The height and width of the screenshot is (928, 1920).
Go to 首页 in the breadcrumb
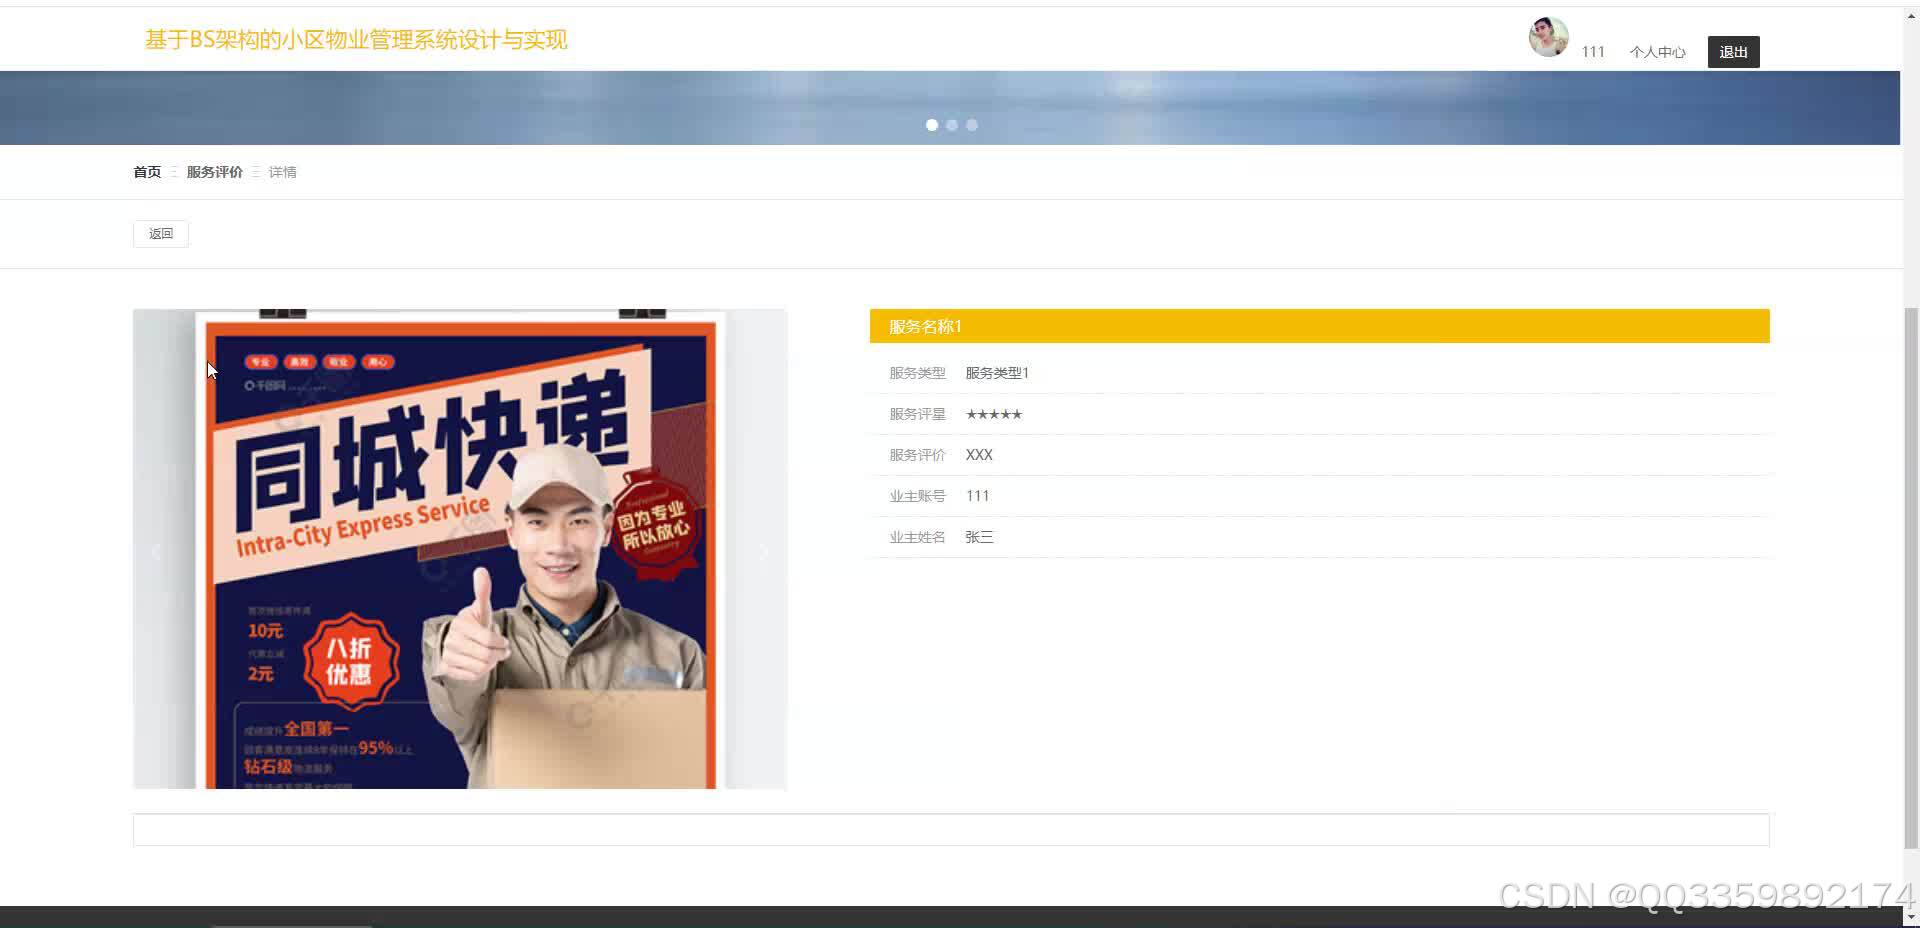147,172
